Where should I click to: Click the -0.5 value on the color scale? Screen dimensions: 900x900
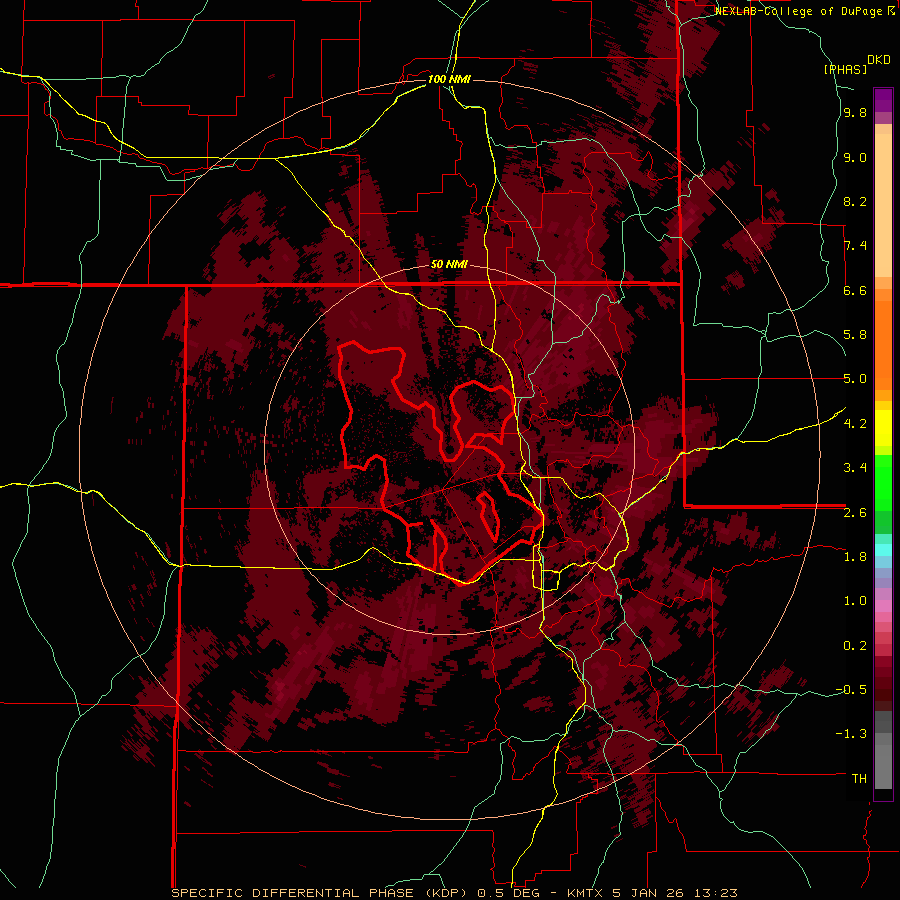click(x=852, y=690)
